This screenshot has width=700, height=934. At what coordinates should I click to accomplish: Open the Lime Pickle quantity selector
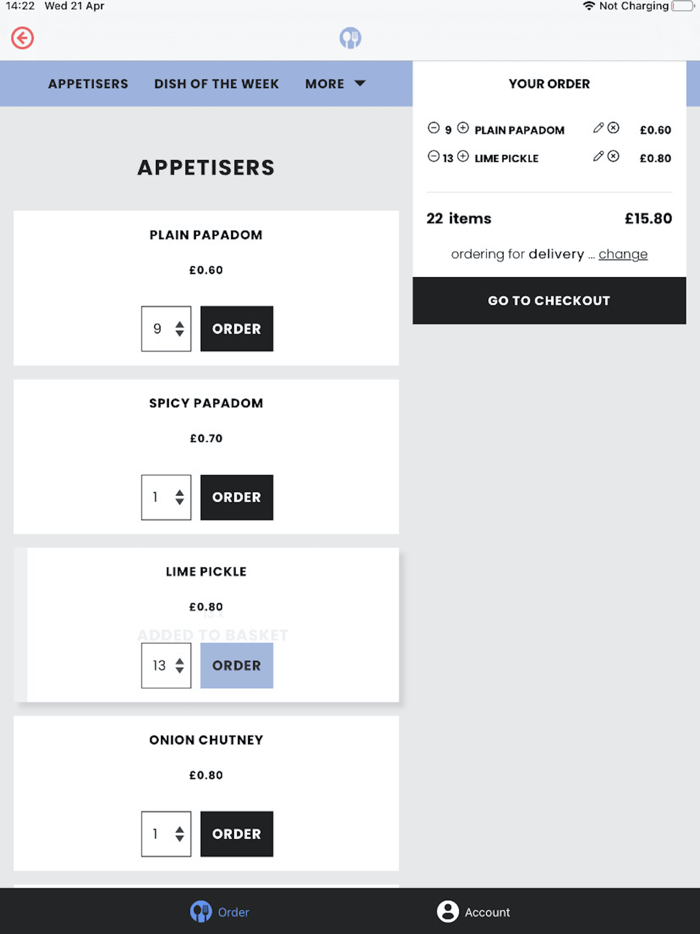166,665
